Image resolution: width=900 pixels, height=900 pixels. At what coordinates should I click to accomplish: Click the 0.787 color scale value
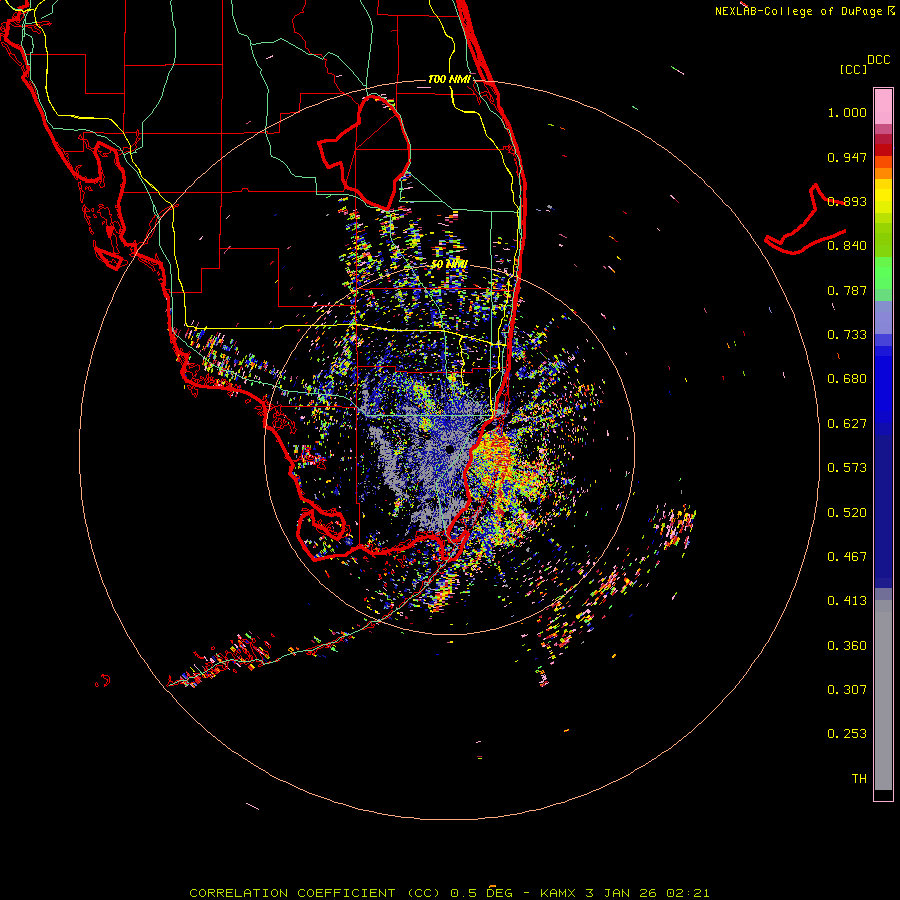(847, 290)
